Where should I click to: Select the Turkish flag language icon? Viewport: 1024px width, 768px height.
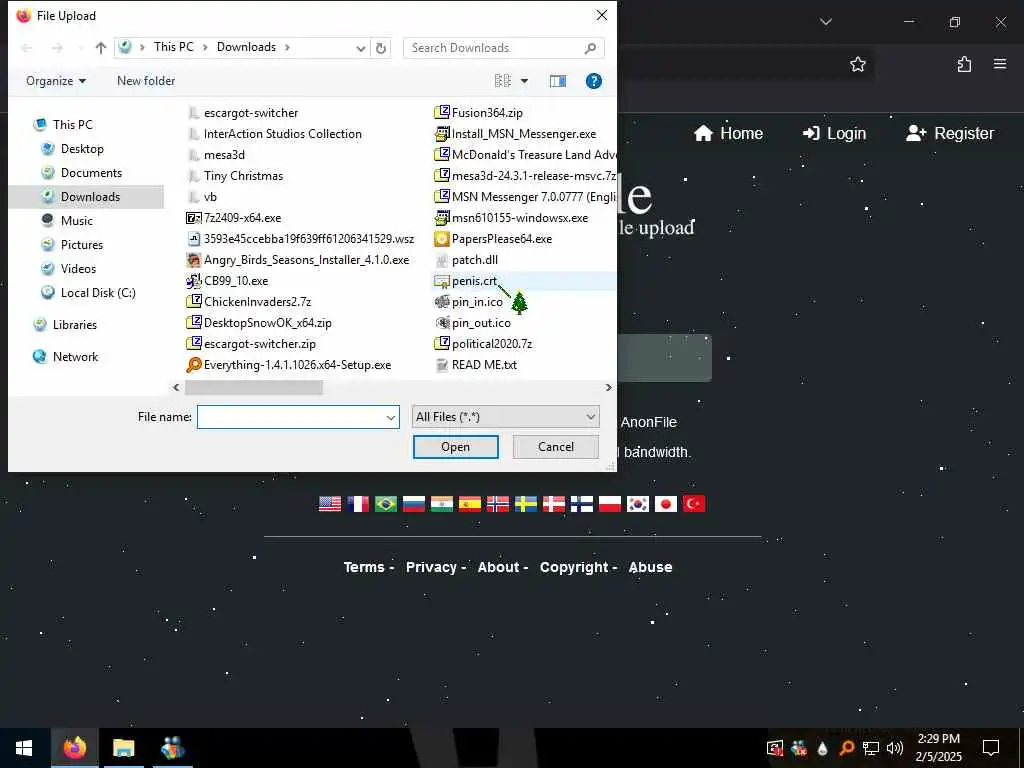point(694,504)
